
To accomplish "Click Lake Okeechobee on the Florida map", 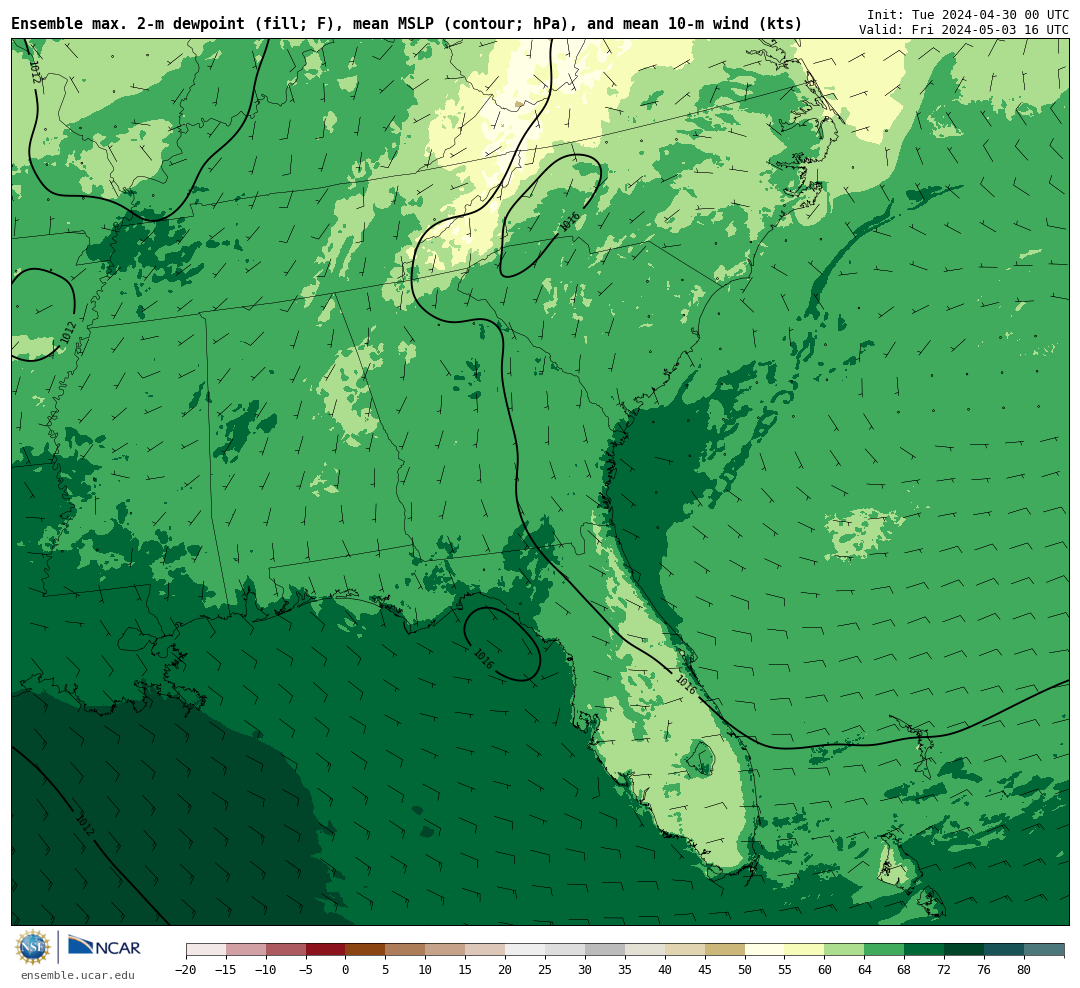I will click(x=701, y=759).
